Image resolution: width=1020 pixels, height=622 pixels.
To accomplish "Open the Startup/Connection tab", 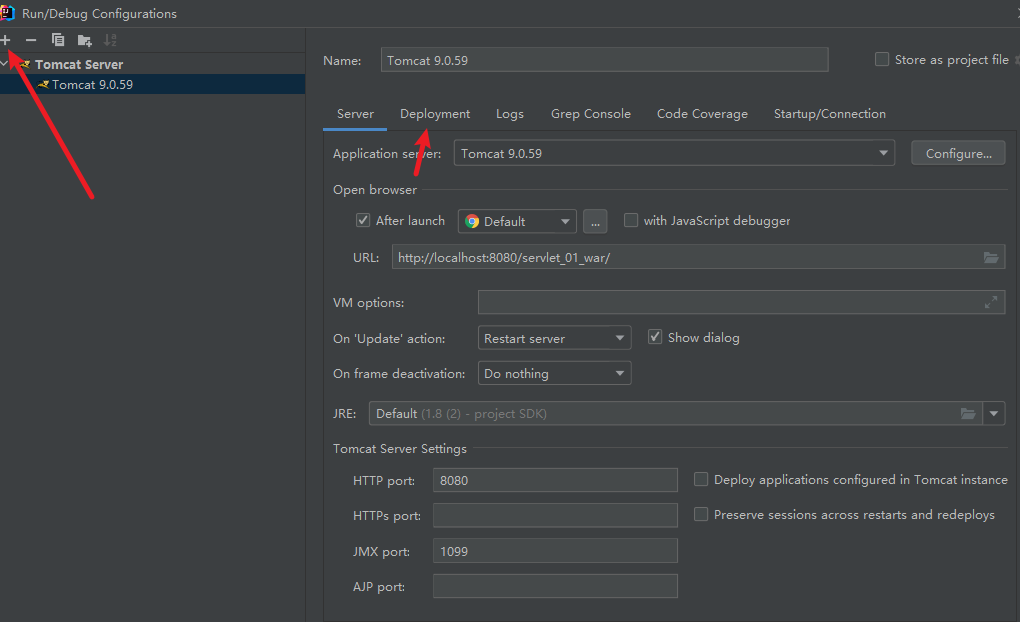I will pos(829,114).
